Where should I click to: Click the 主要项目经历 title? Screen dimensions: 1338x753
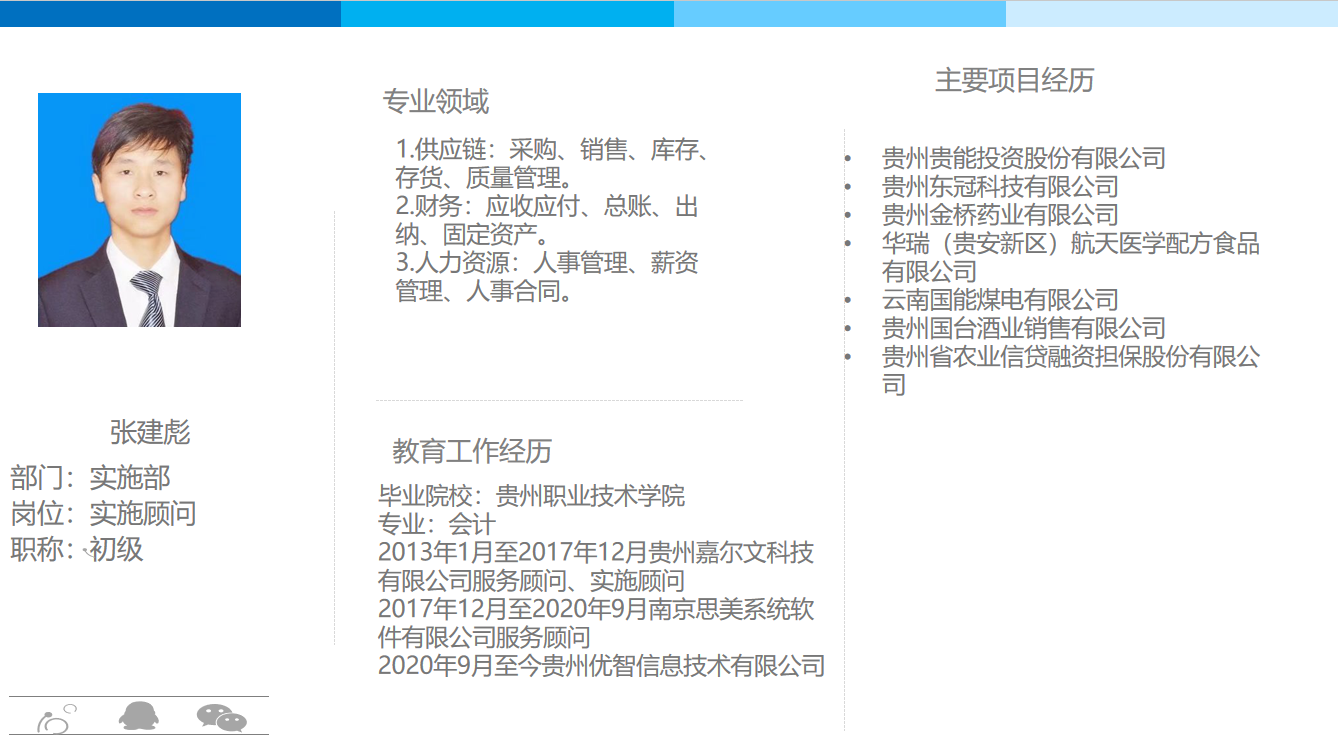click(x=1014, y=80)
